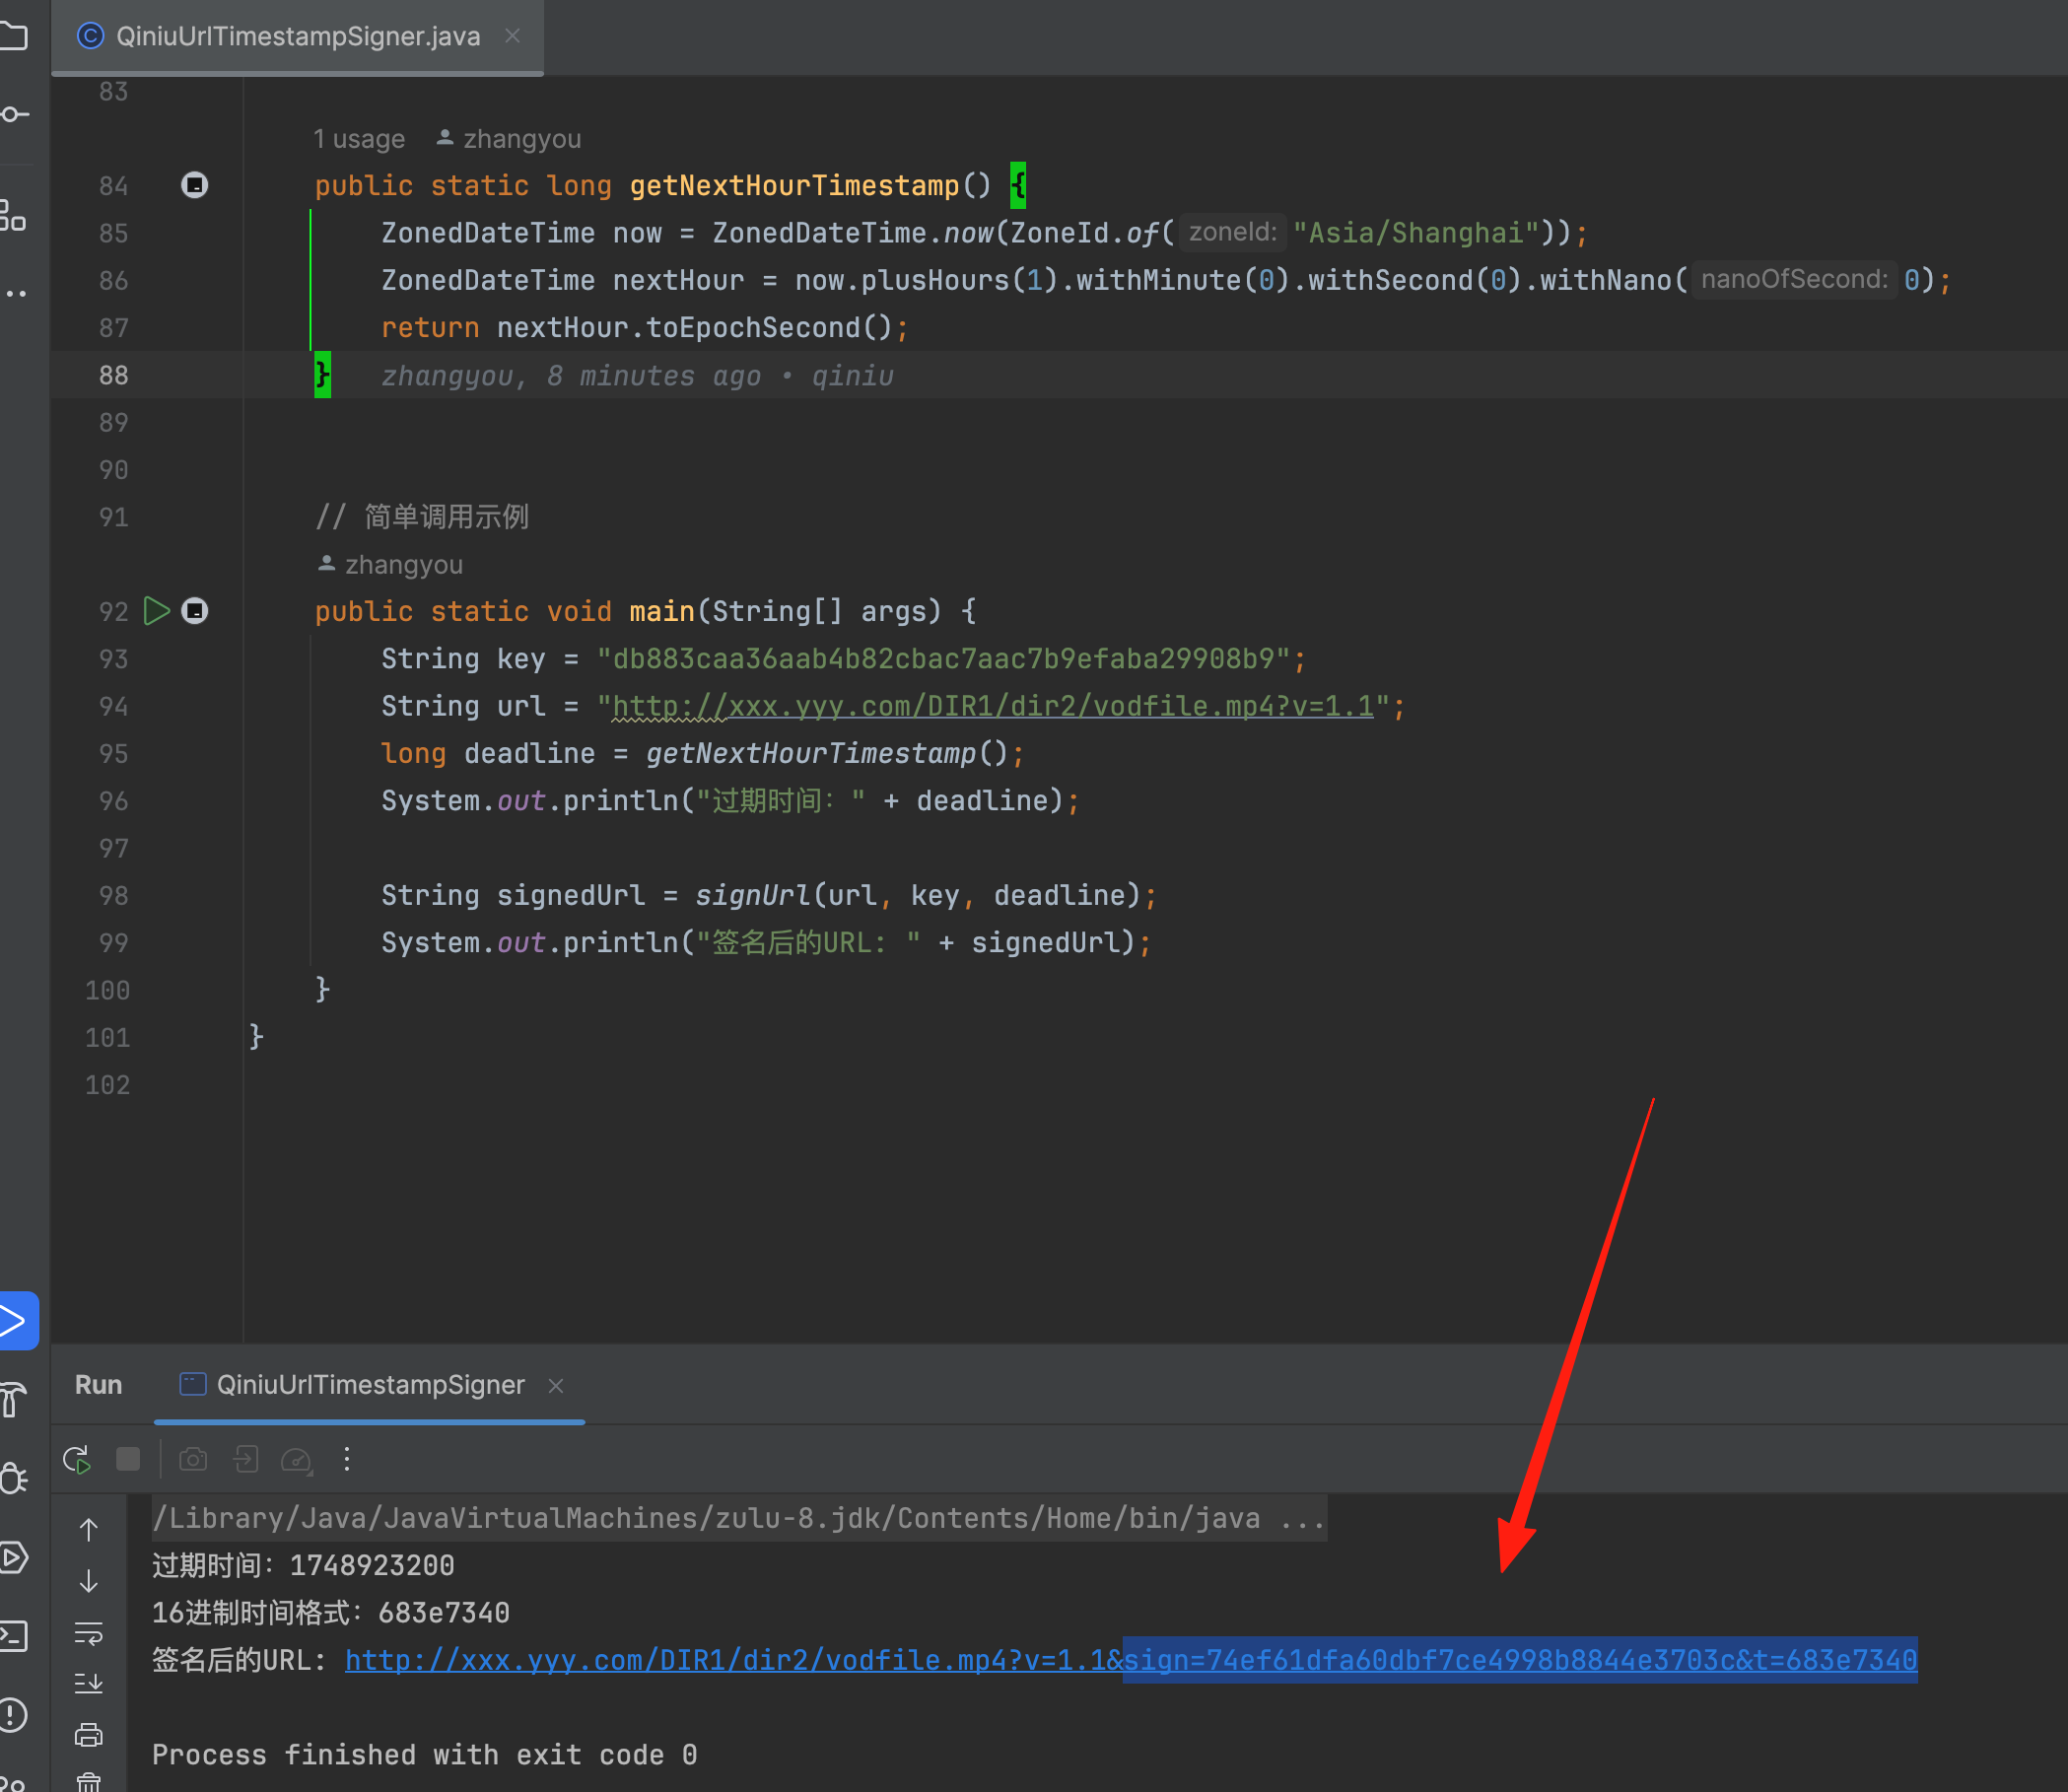The width and height of the screenshot is (2068, 1792).
Task: Click author hint zhangyou above getNextHourTimestamp
Action: point(509,138)
